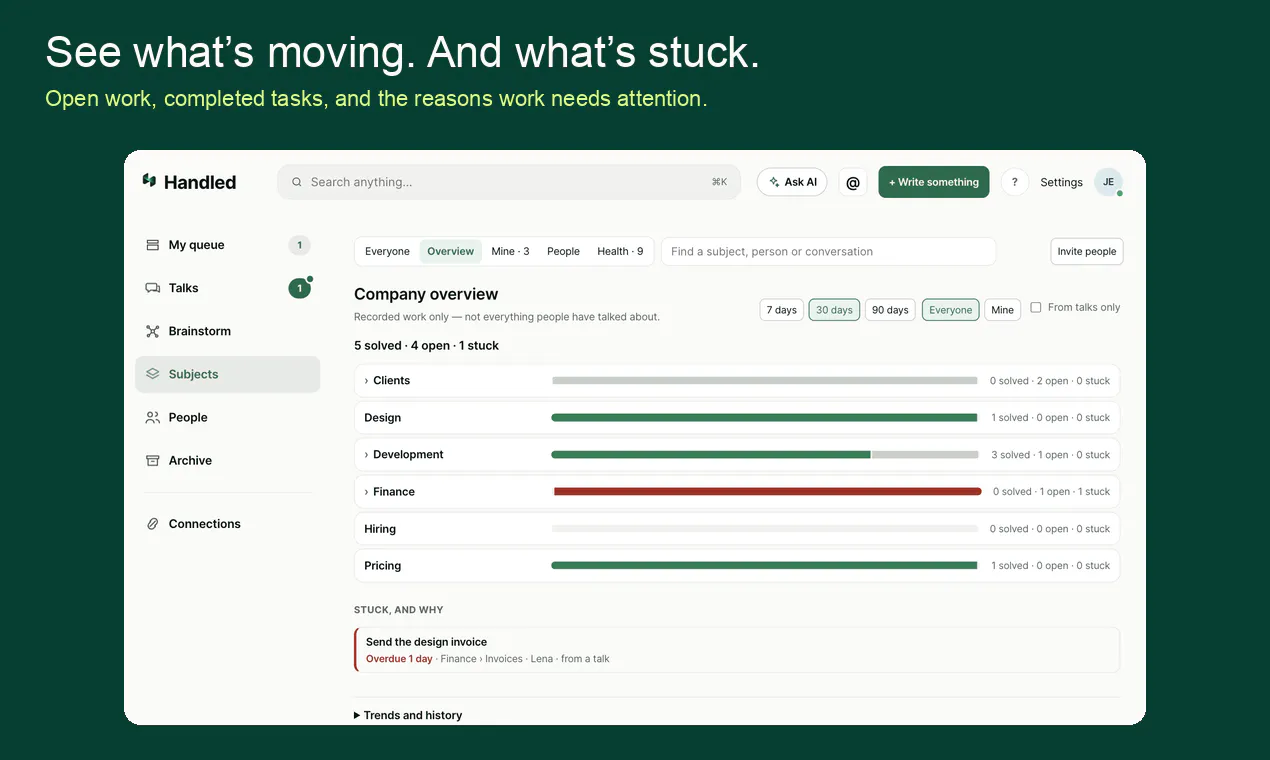Switch to the Health · 9 tab
This screenshot has height=760, width=1270.
coord(620,251)
